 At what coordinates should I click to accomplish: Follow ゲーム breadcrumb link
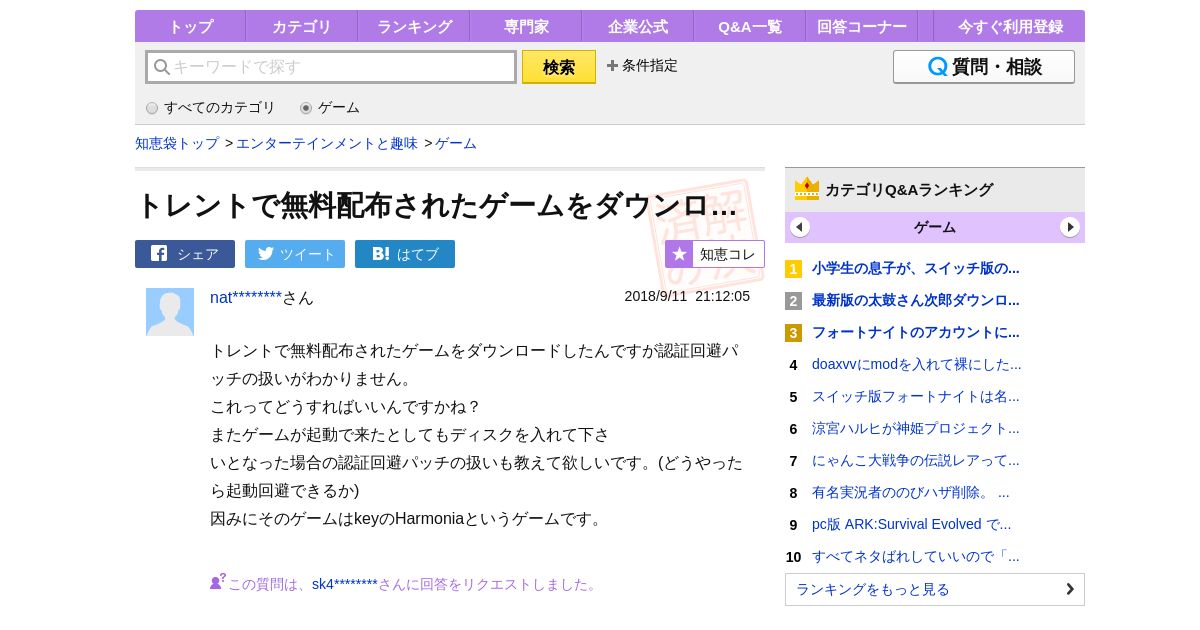pyautogui.click(x=456, y=143)
